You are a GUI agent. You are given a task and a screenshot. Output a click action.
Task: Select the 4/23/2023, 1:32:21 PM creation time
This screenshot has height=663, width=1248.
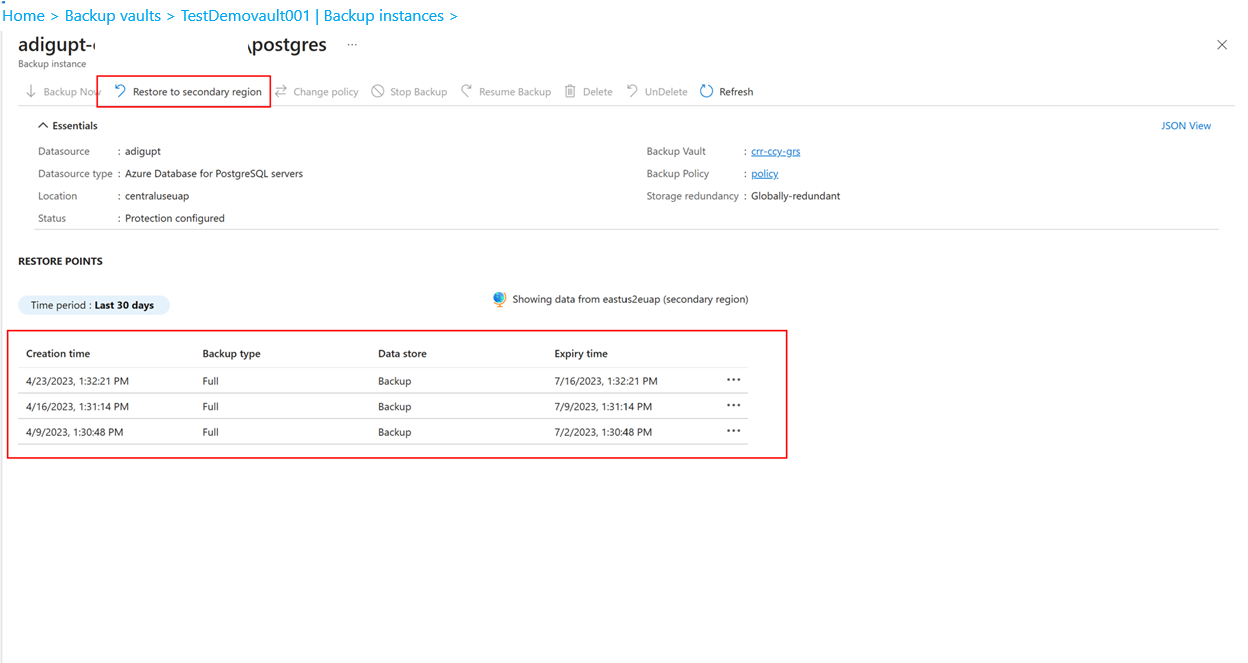(77, 381)
